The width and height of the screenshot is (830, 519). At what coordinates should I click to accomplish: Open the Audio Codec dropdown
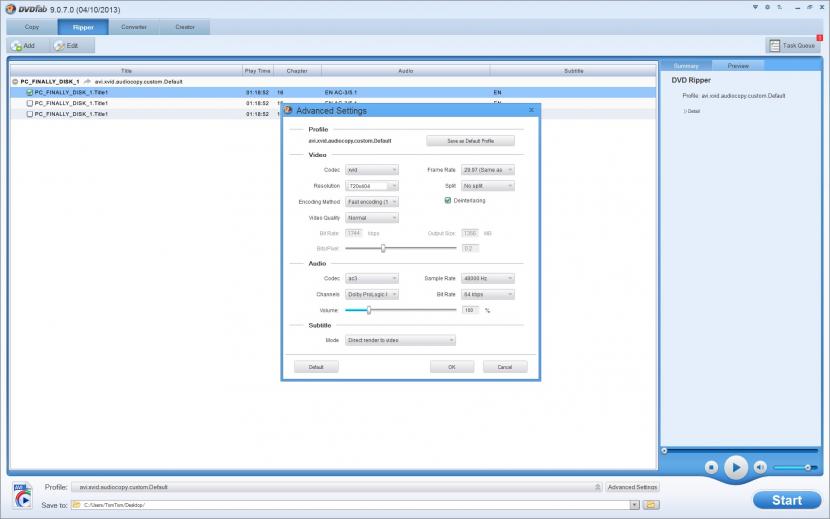(x=372, y=279)
